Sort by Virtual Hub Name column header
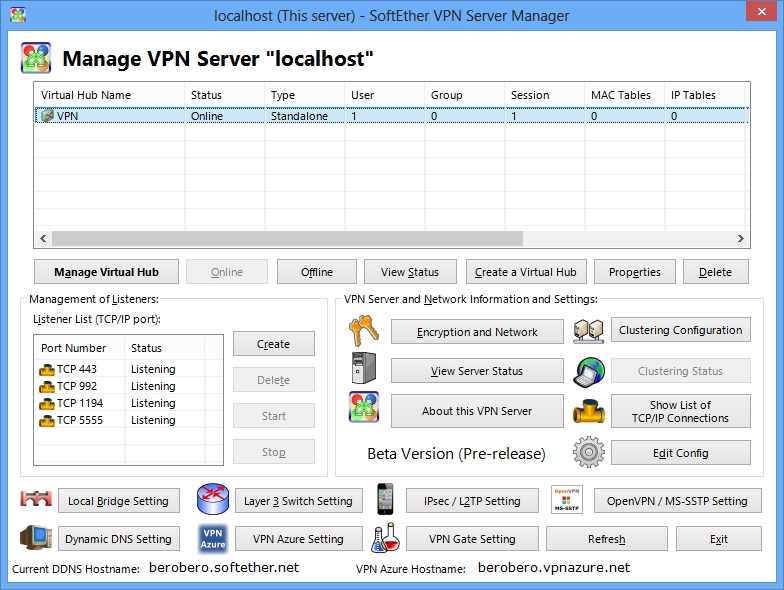This screenshot has height=590, width=784. click(x=110, y=95)
